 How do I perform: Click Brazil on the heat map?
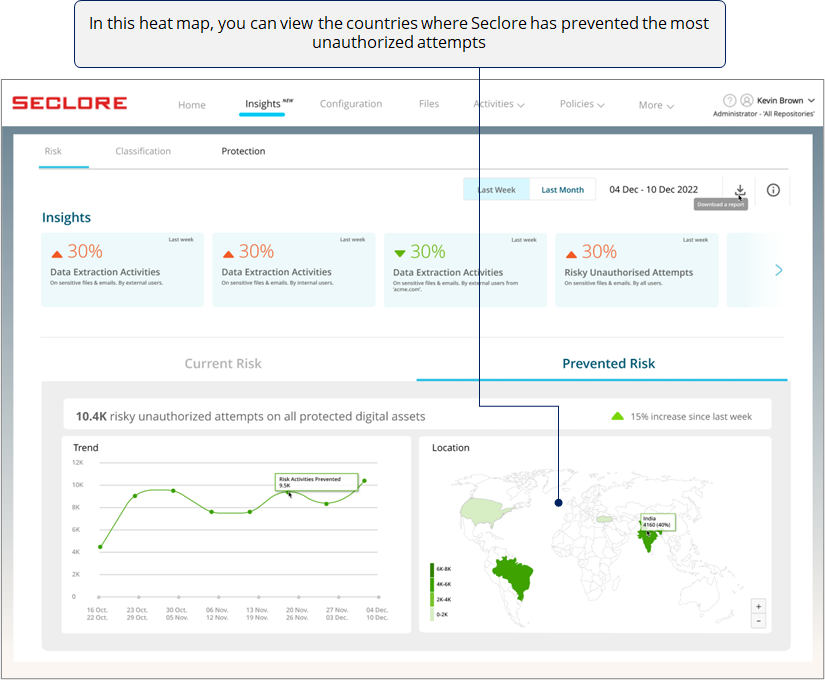tap(515, 575)
